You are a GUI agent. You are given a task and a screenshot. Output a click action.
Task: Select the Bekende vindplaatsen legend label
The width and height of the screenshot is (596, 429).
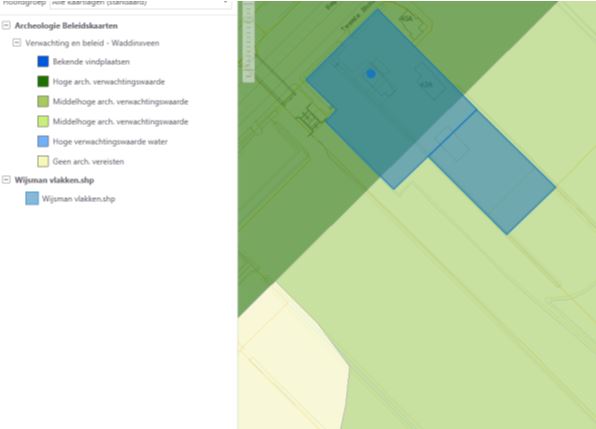91,62
